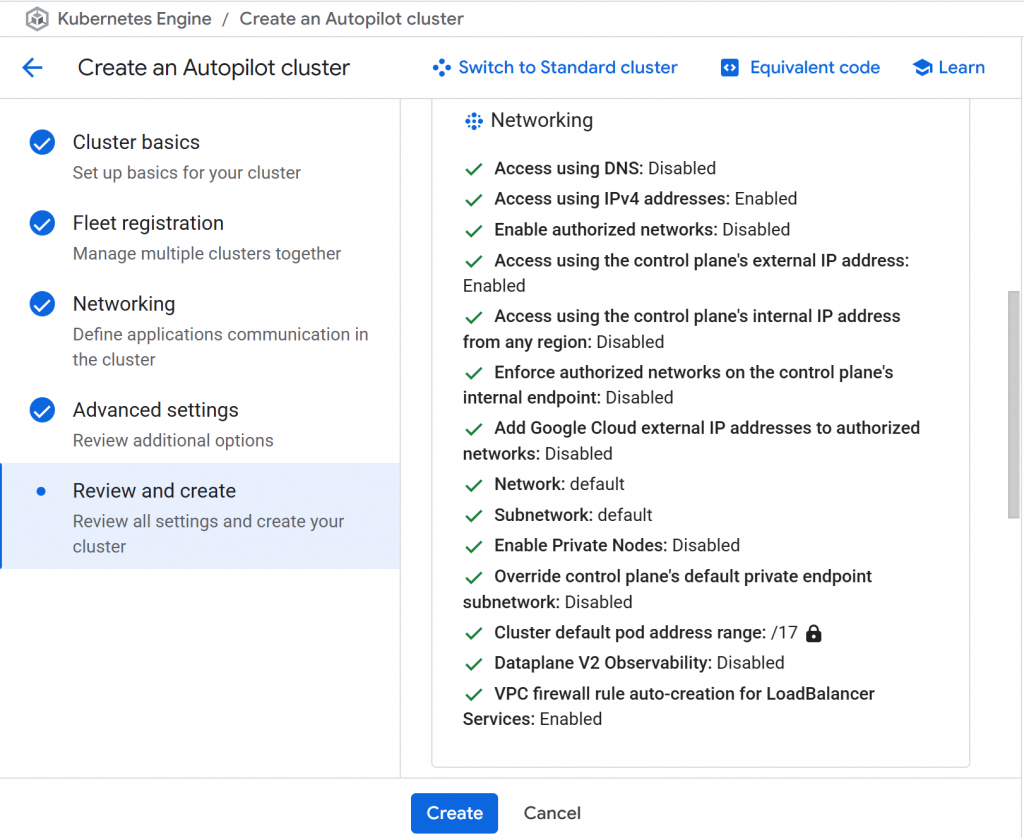1024x838 pixels.
Task: Click the Kubernetes Engine breadcrumb text
Action: 134,19
